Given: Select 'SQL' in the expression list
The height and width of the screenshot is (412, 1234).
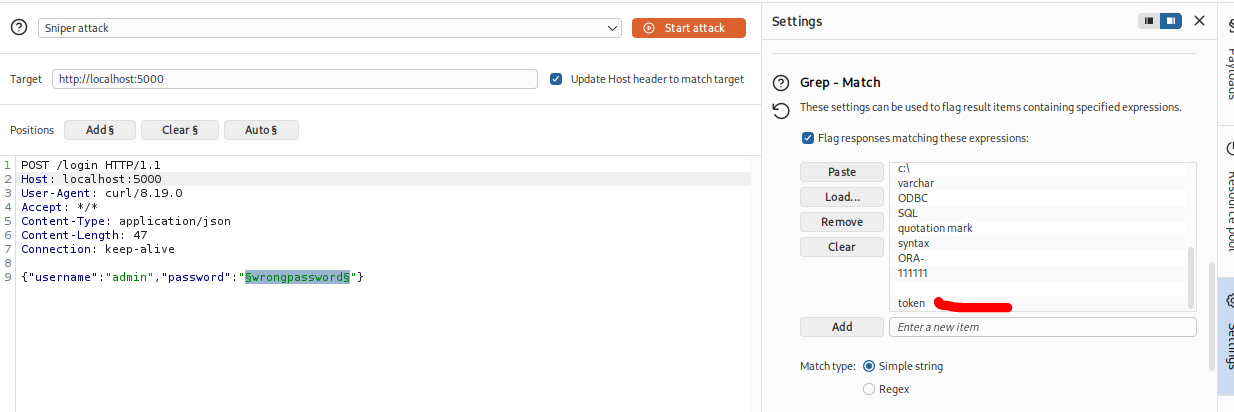Looking at the screenshot, I should point(1038,213).
